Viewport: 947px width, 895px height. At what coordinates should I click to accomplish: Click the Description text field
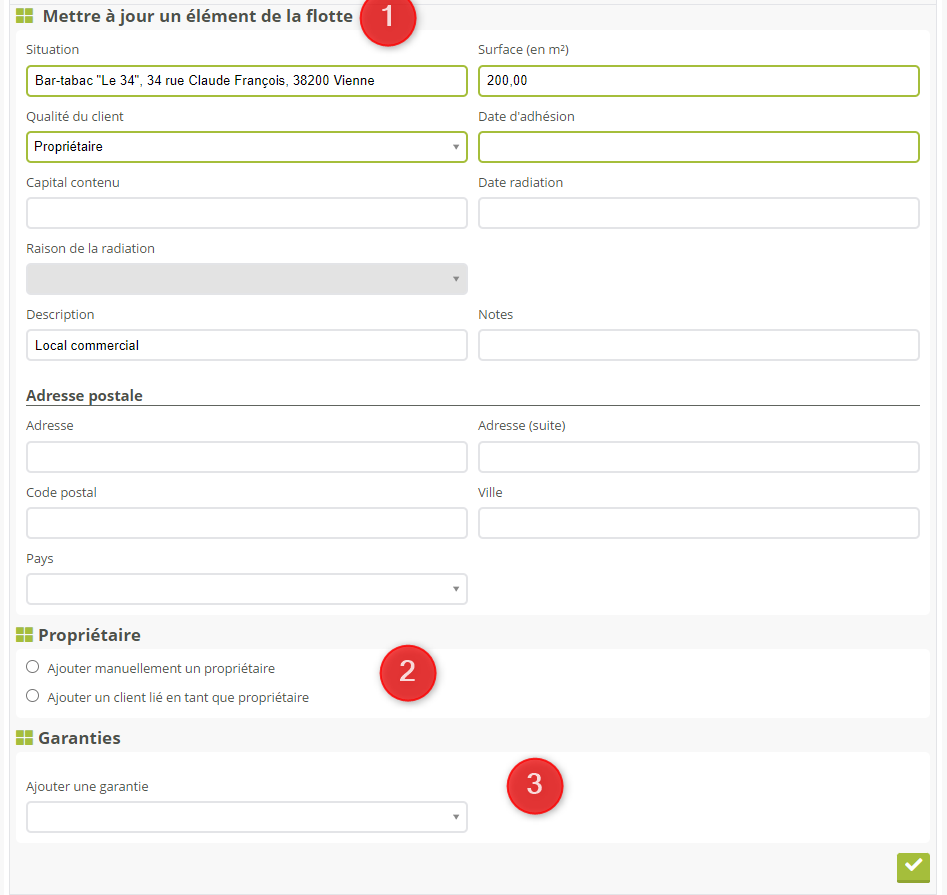(246, 345)
